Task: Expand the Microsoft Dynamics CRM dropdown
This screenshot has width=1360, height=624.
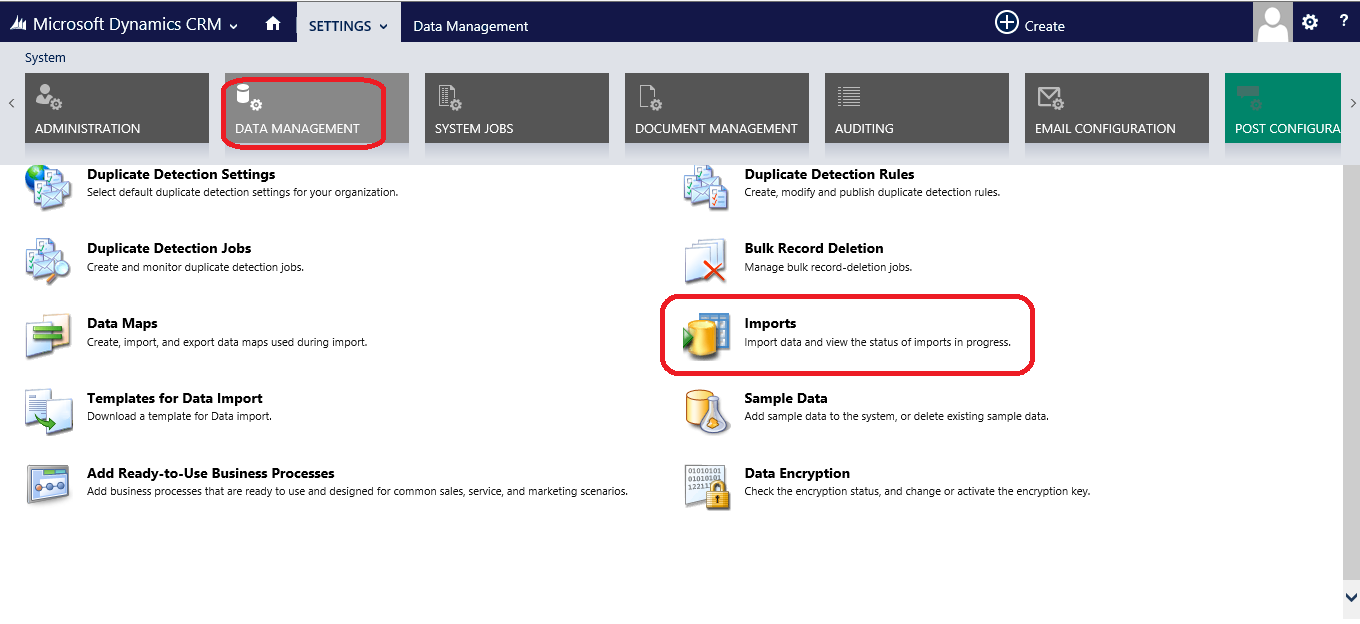Action: pyautogui.click(x=234, y=26)
